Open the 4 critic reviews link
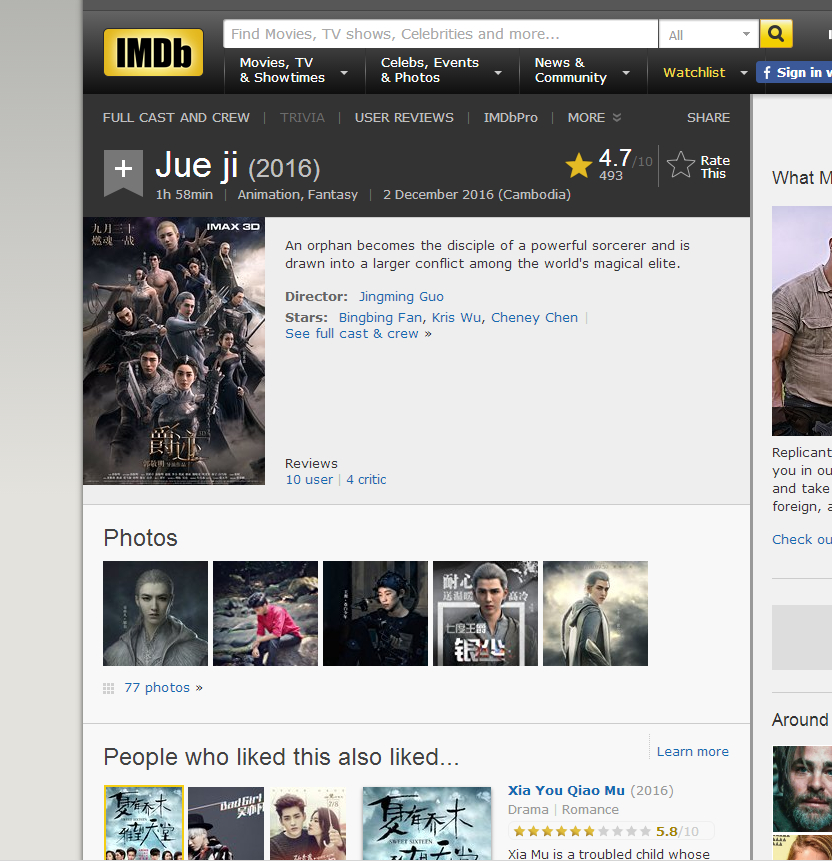The image size is (832, 861). 366,479
